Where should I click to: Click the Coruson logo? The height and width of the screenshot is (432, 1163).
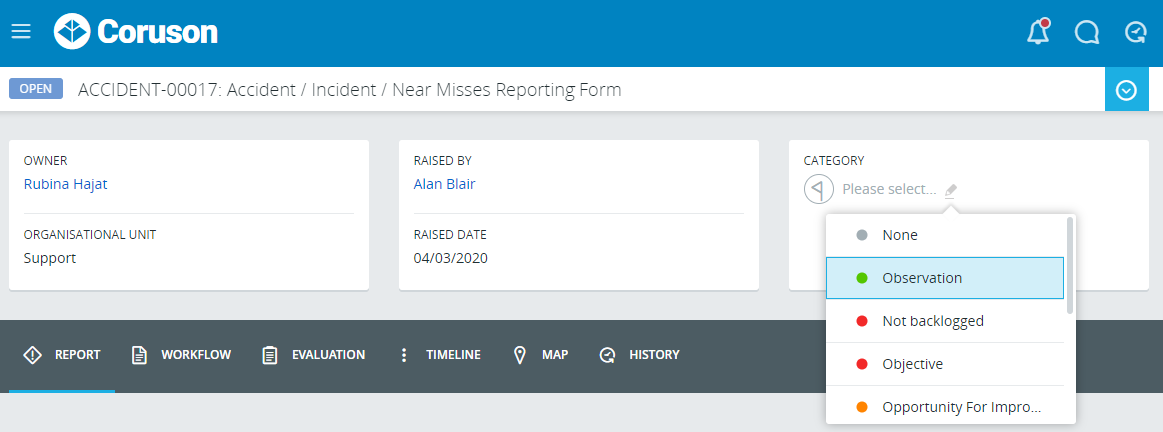(x=136, y=32)
